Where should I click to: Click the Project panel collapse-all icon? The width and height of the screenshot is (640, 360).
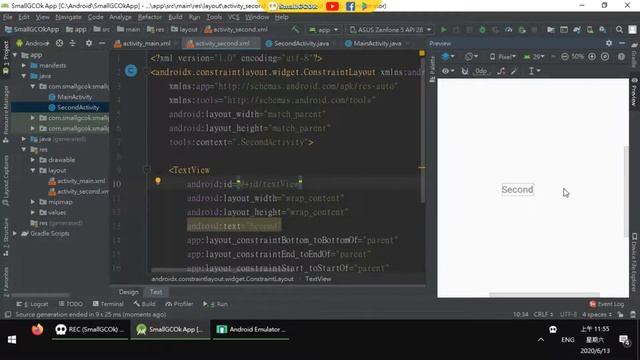(x=73, y=43)
